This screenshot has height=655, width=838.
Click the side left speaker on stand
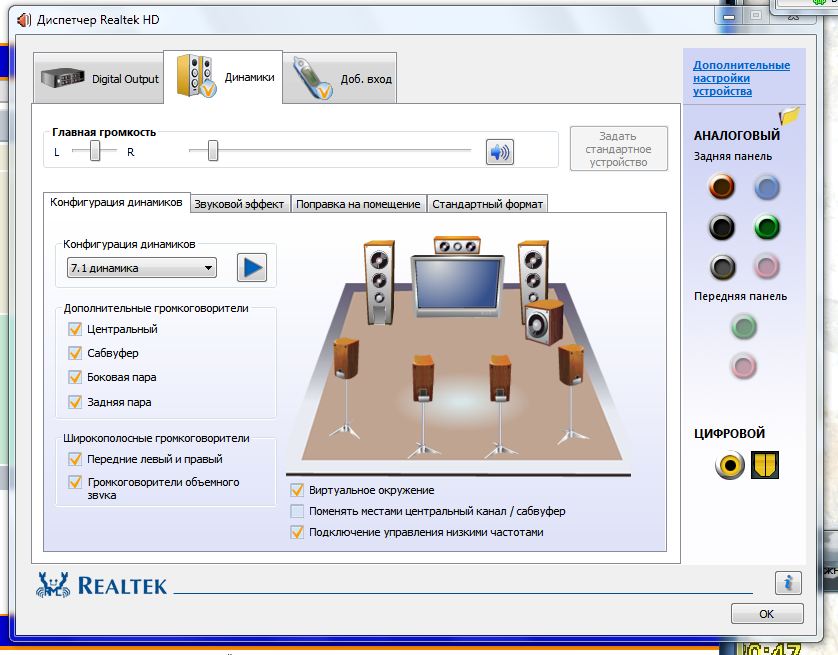coord(346,387)
